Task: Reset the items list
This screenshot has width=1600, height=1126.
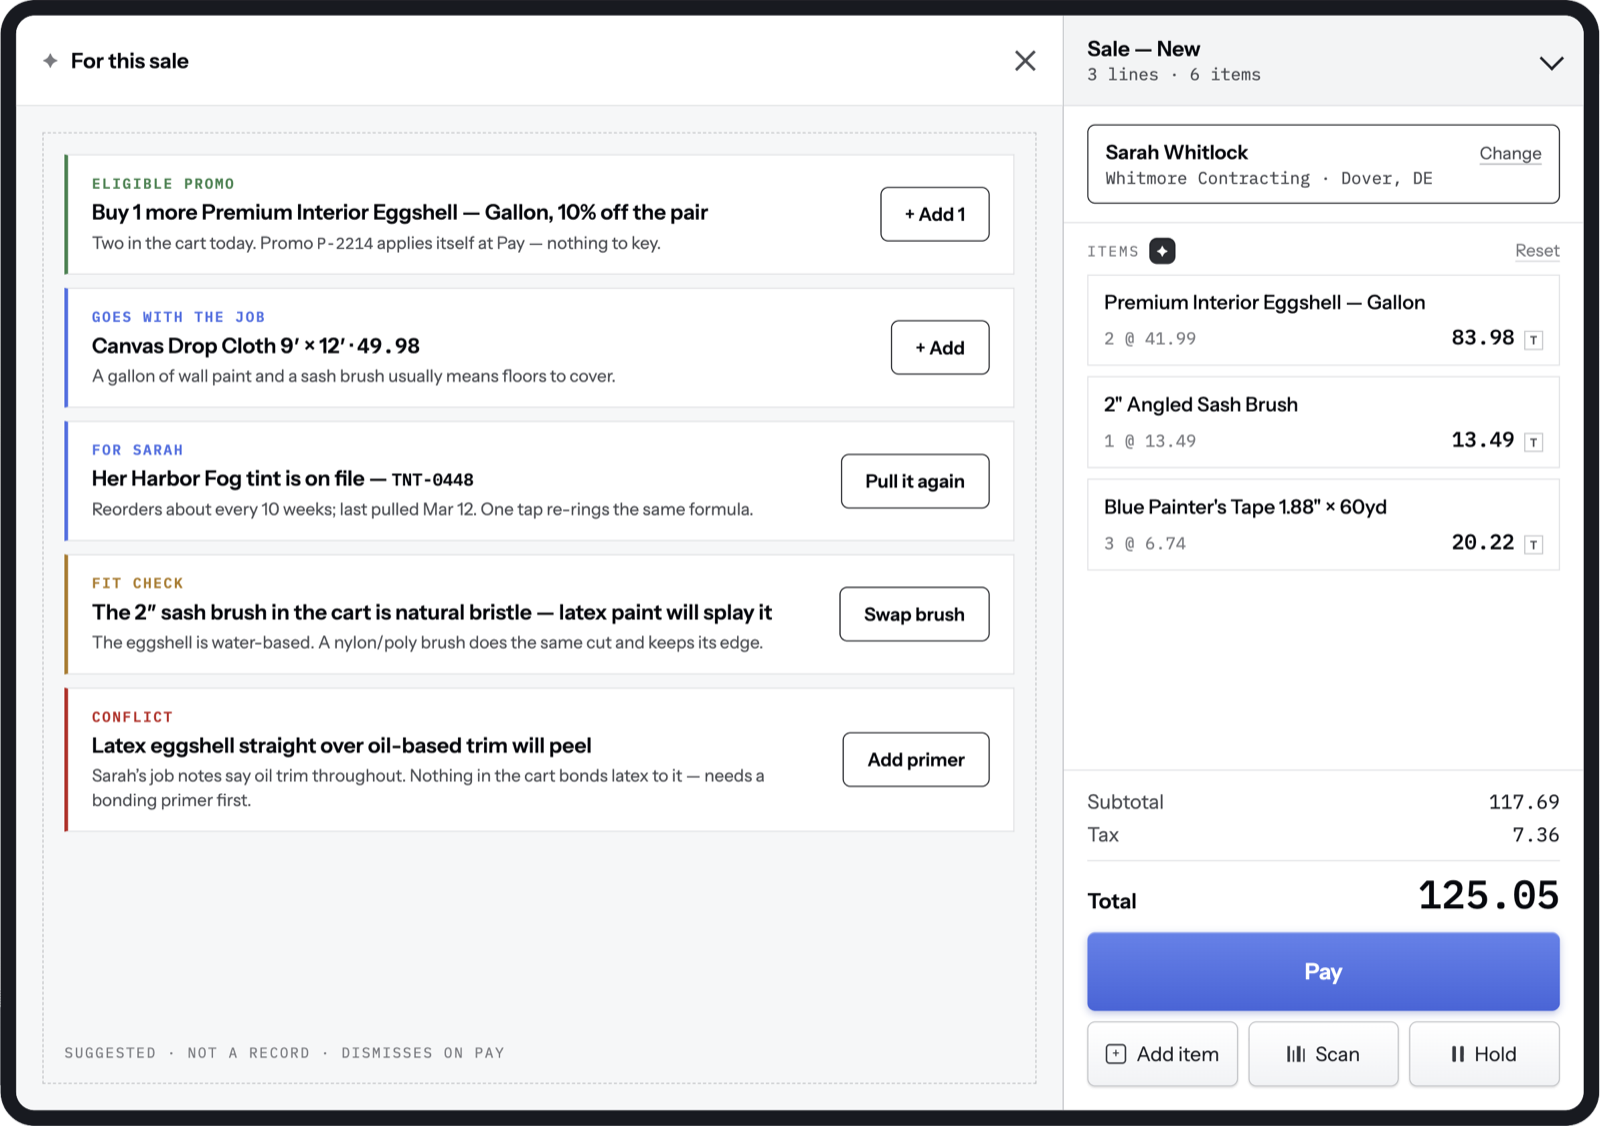Action: (x=1537, y=251)
